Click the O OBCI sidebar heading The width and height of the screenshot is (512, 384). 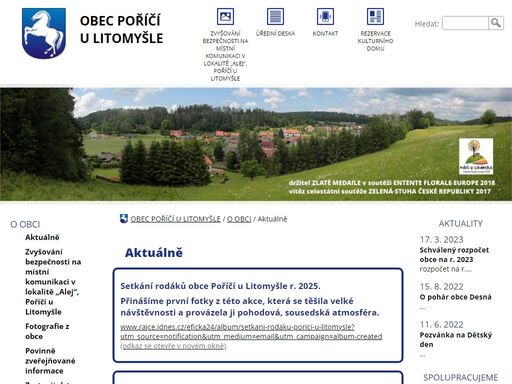[25, 224]
